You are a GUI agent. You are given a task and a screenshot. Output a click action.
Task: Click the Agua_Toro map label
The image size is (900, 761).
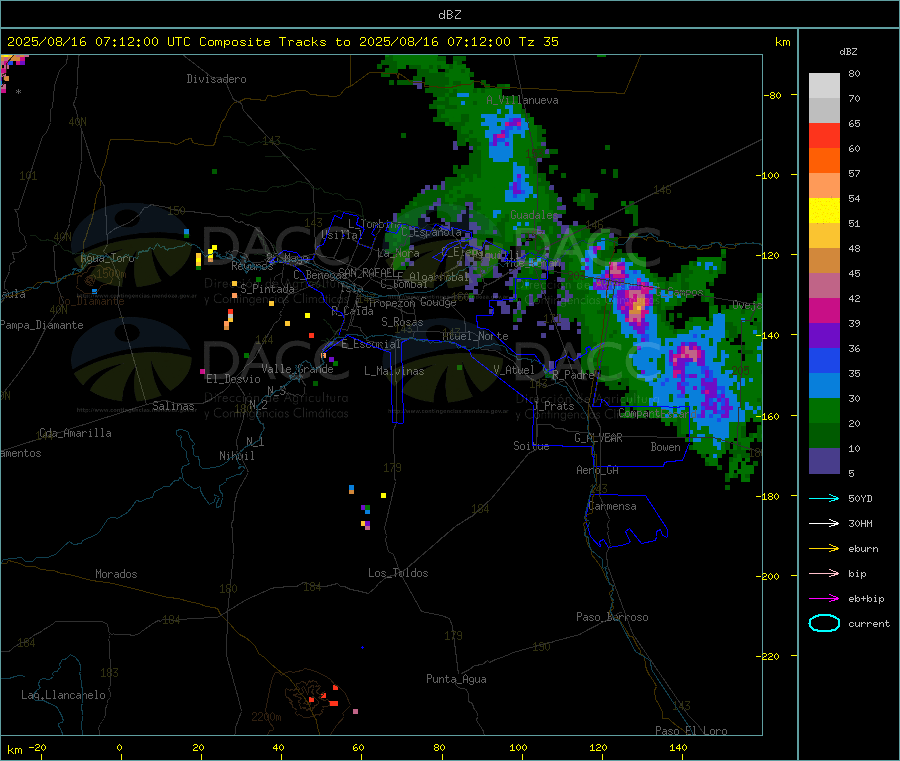pyautogui.click(x=107, y=258)
